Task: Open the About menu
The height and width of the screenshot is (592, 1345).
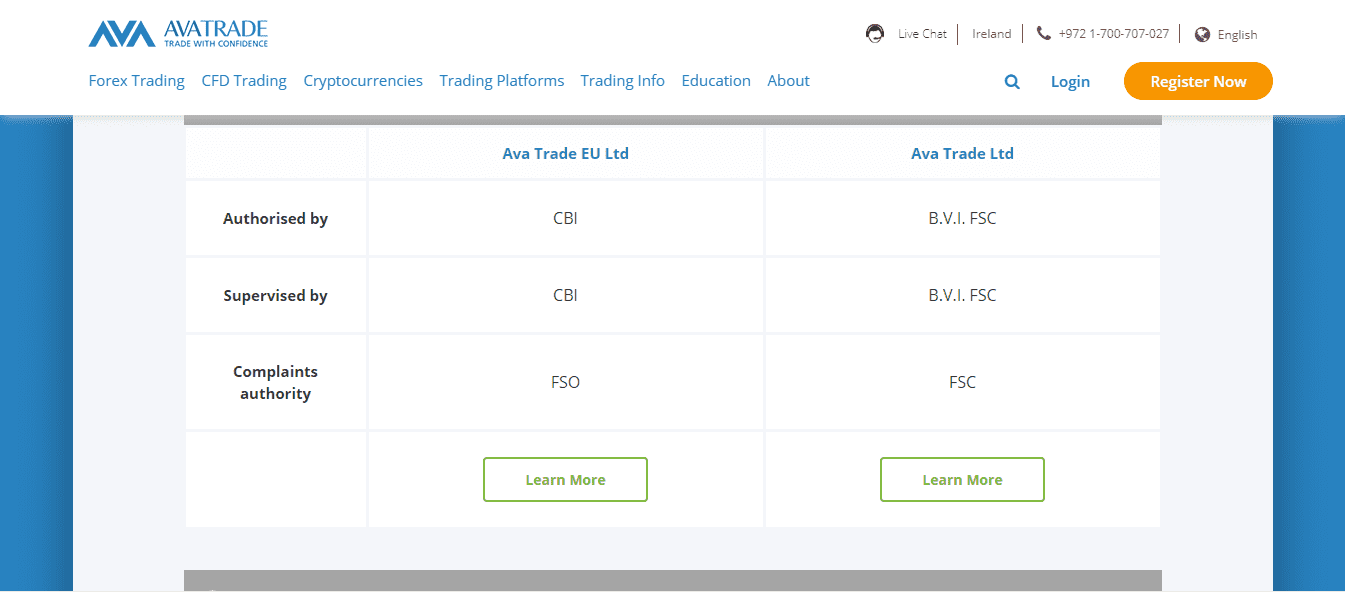Action: coord(788,81)
